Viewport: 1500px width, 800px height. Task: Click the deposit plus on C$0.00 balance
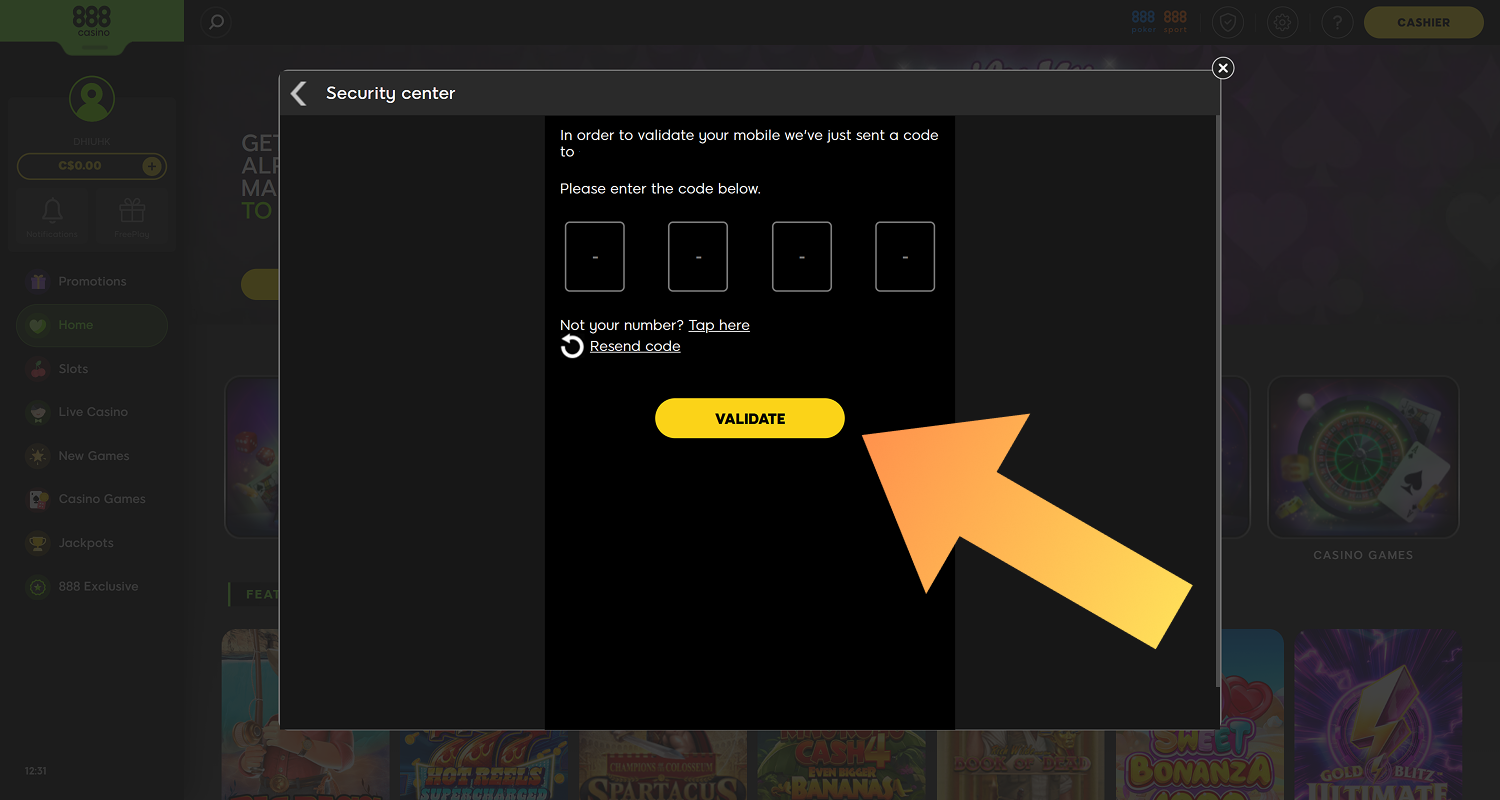point(152,166)
